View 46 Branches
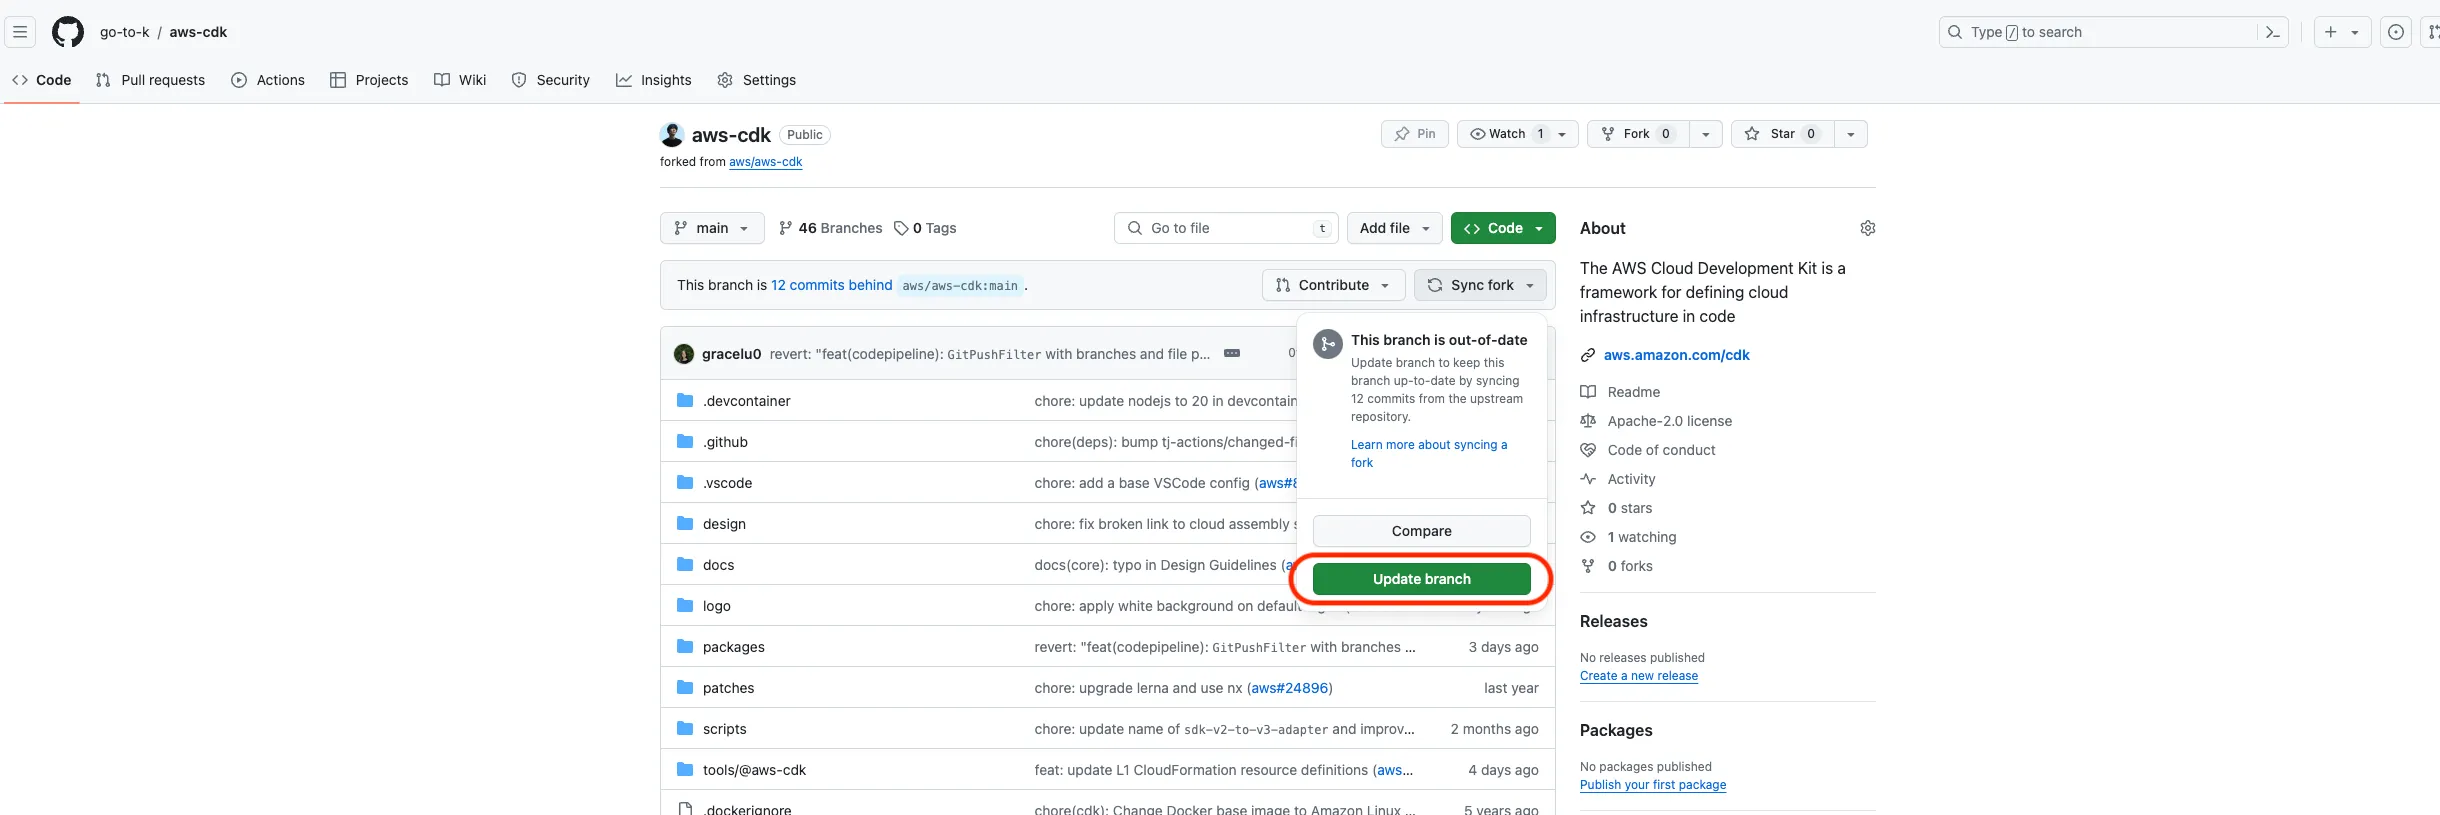Screen dimensions: 2440x815 (x=830, y=228)
